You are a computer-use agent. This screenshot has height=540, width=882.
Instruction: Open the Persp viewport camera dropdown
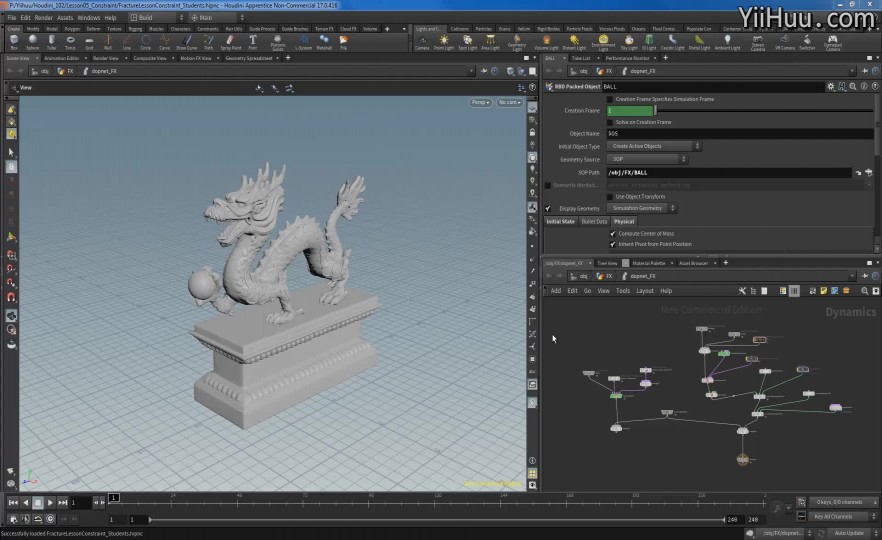pyautogui.click(x=480, y=102)
